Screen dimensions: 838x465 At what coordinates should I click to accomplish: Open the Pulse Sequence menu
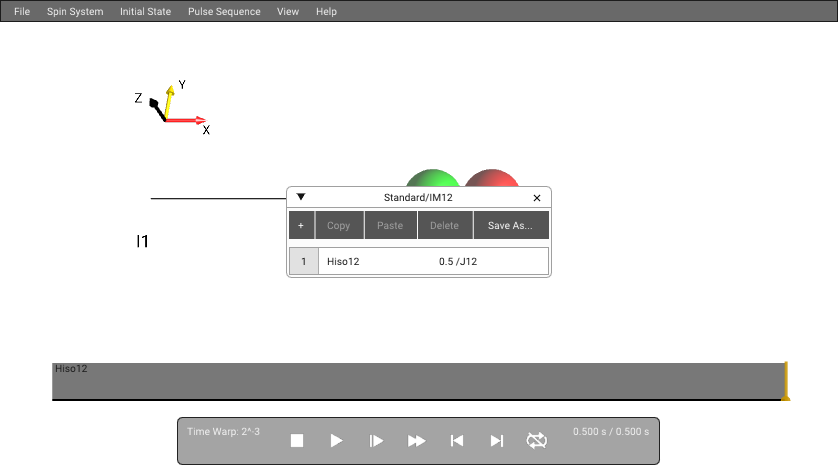pos(224,11)
